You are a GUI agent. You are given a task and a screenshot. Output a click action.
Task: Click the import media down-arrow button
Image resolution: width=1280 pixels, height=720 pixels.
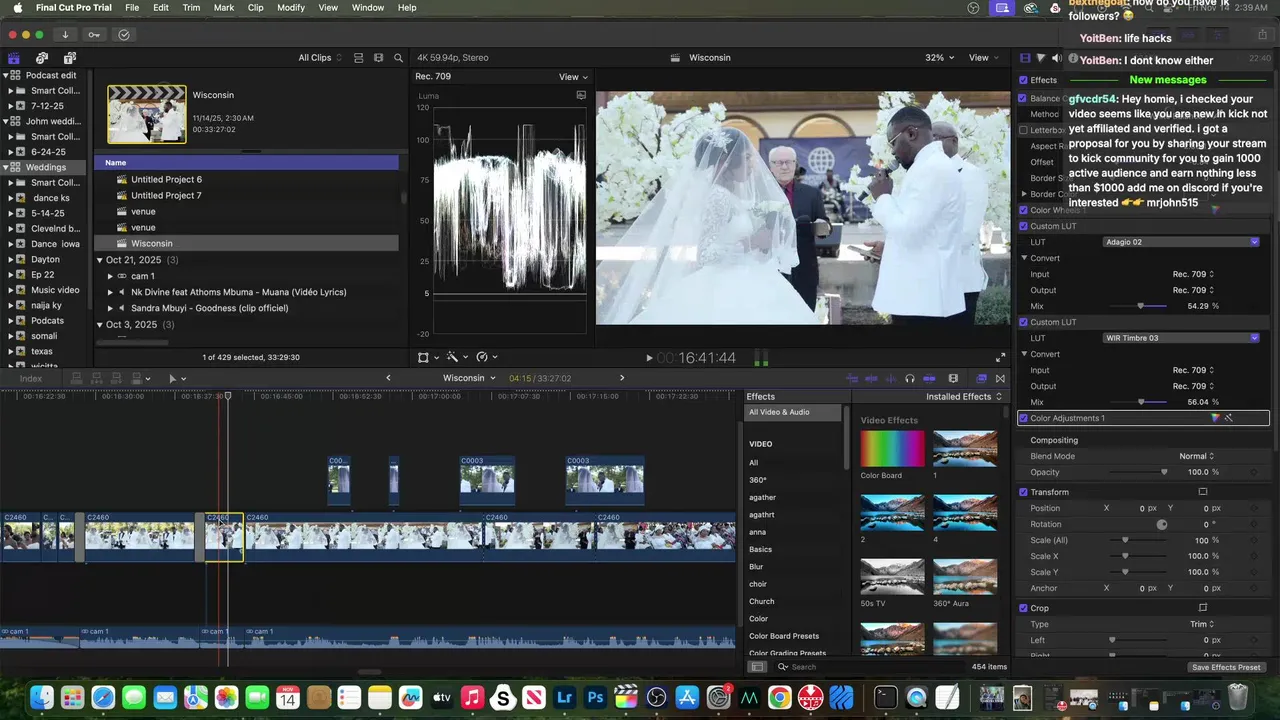click(65, 34)
